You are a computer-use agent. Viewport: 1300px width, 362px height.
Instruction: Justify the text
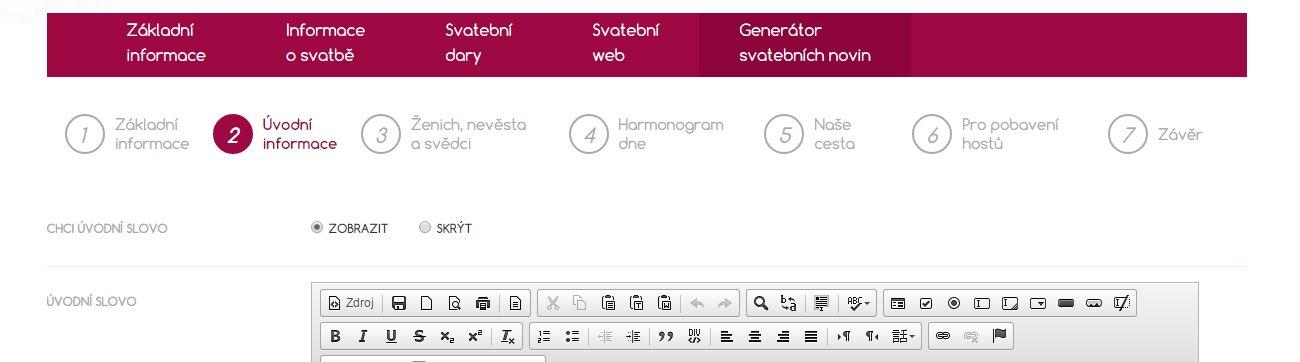click(811, 336)
